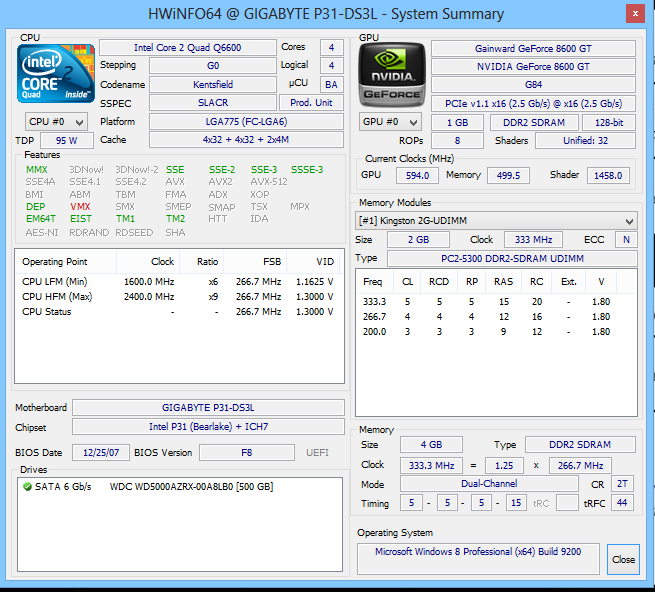
Task: Click the PCIe v1.1 x16 bus field
Action: tap(533, 104)
